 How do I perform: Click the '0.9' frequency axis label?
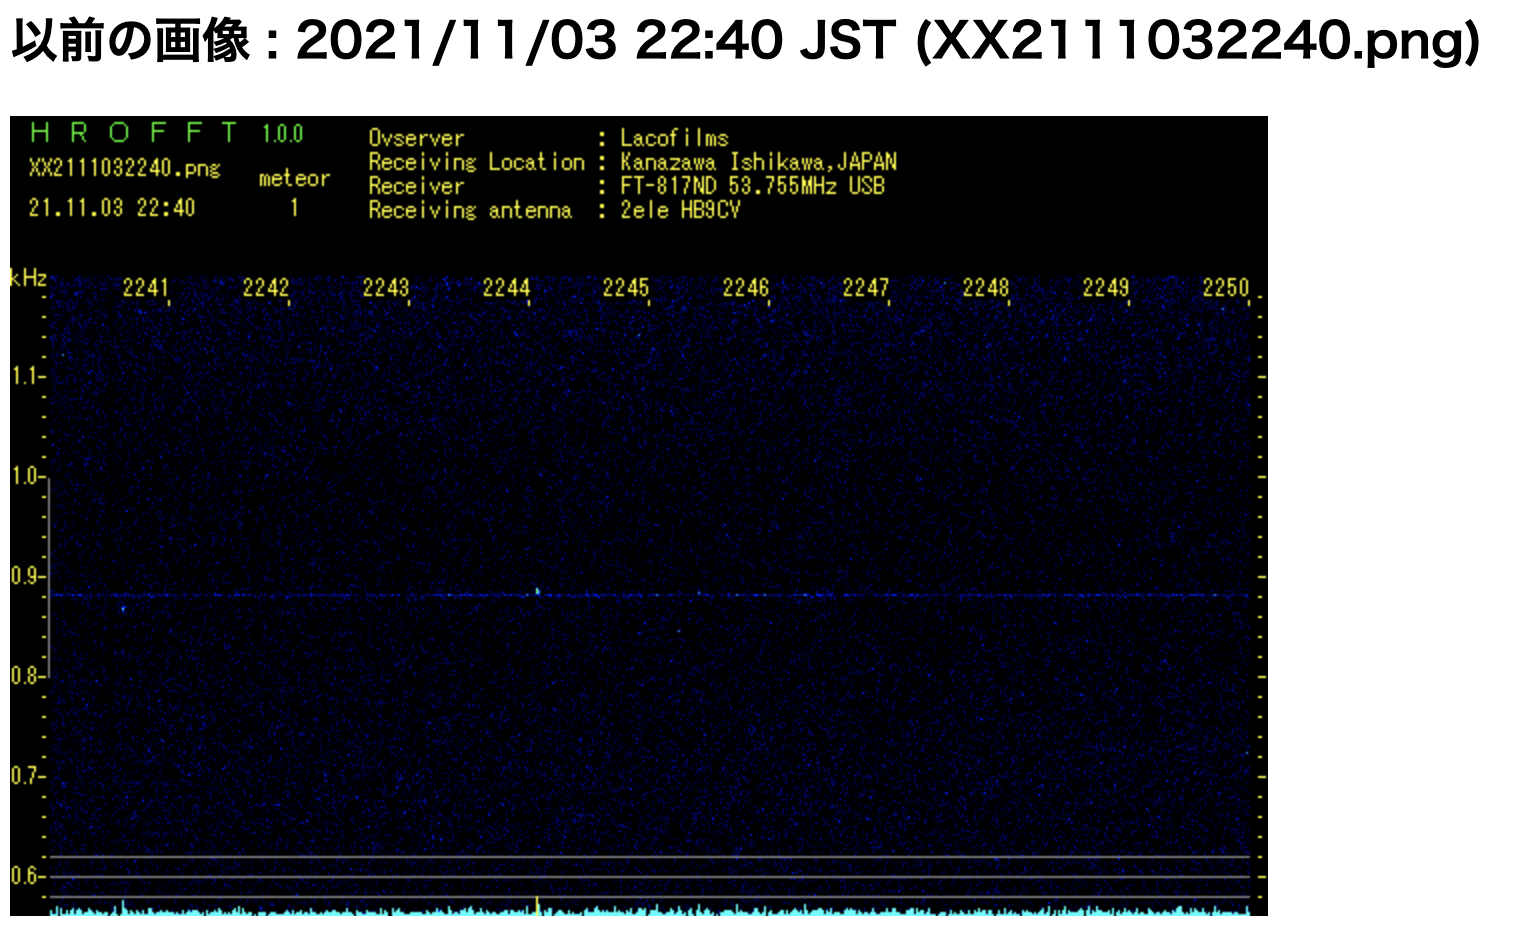click(x=25, y=576)
